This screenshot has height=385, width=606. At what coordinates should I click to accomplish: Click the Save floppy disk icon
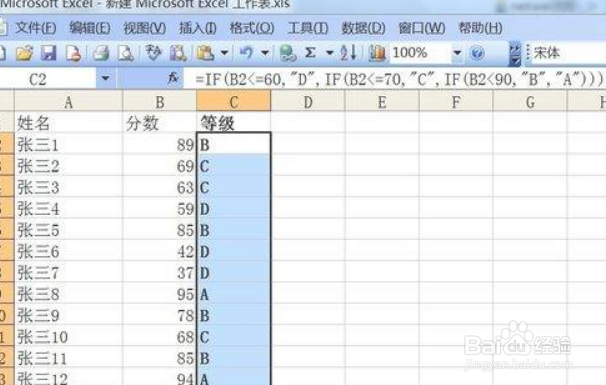point(49,53)
